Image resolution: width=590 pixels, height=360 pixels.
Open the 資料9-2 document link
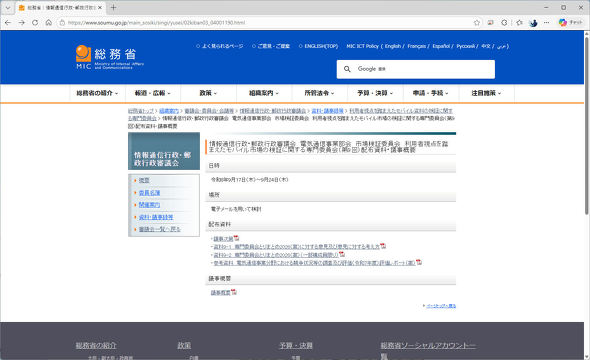276,255
